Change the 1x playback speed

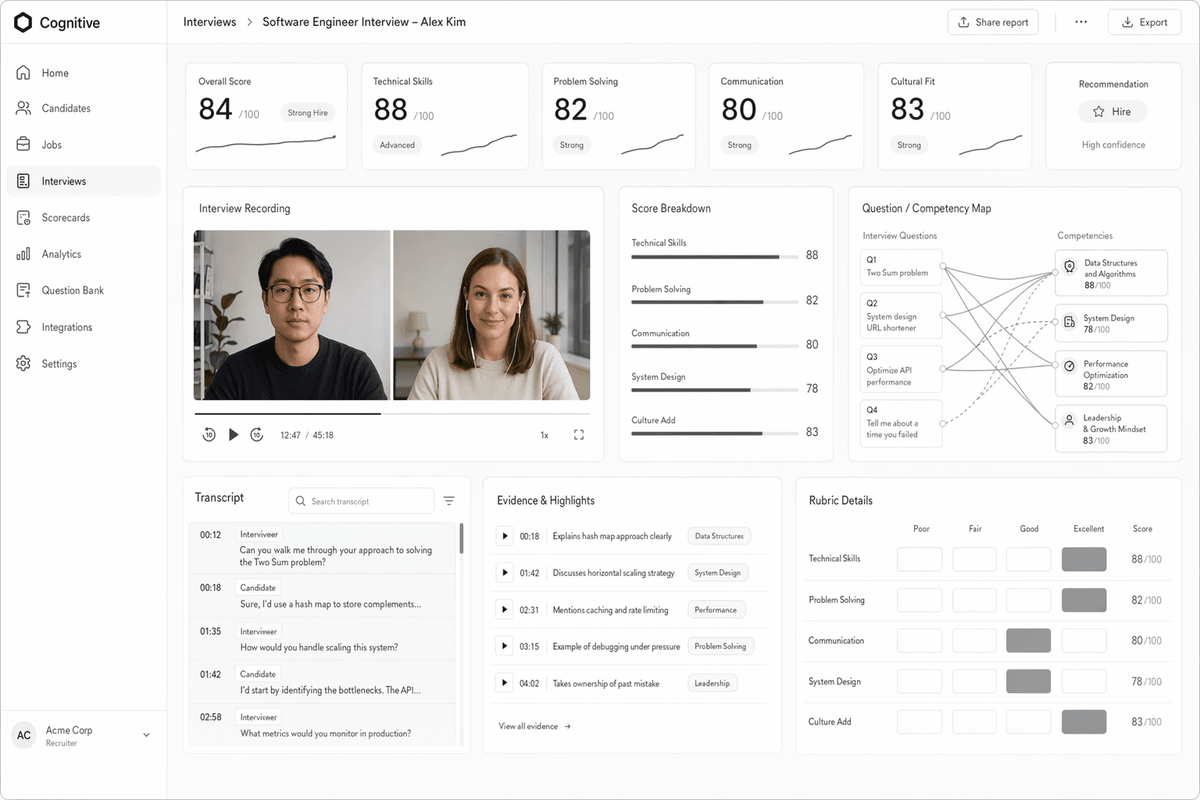[545, 435]
